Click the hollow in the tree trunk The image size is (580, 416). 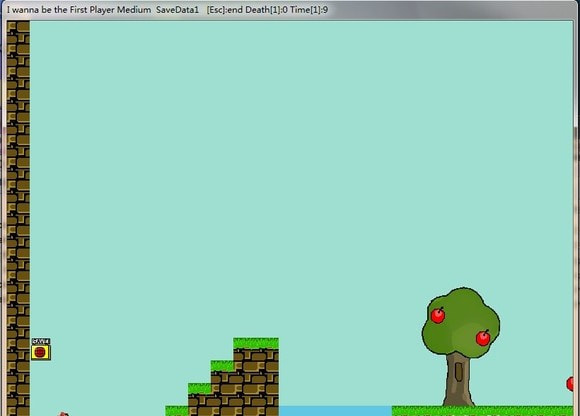[459, 372]
